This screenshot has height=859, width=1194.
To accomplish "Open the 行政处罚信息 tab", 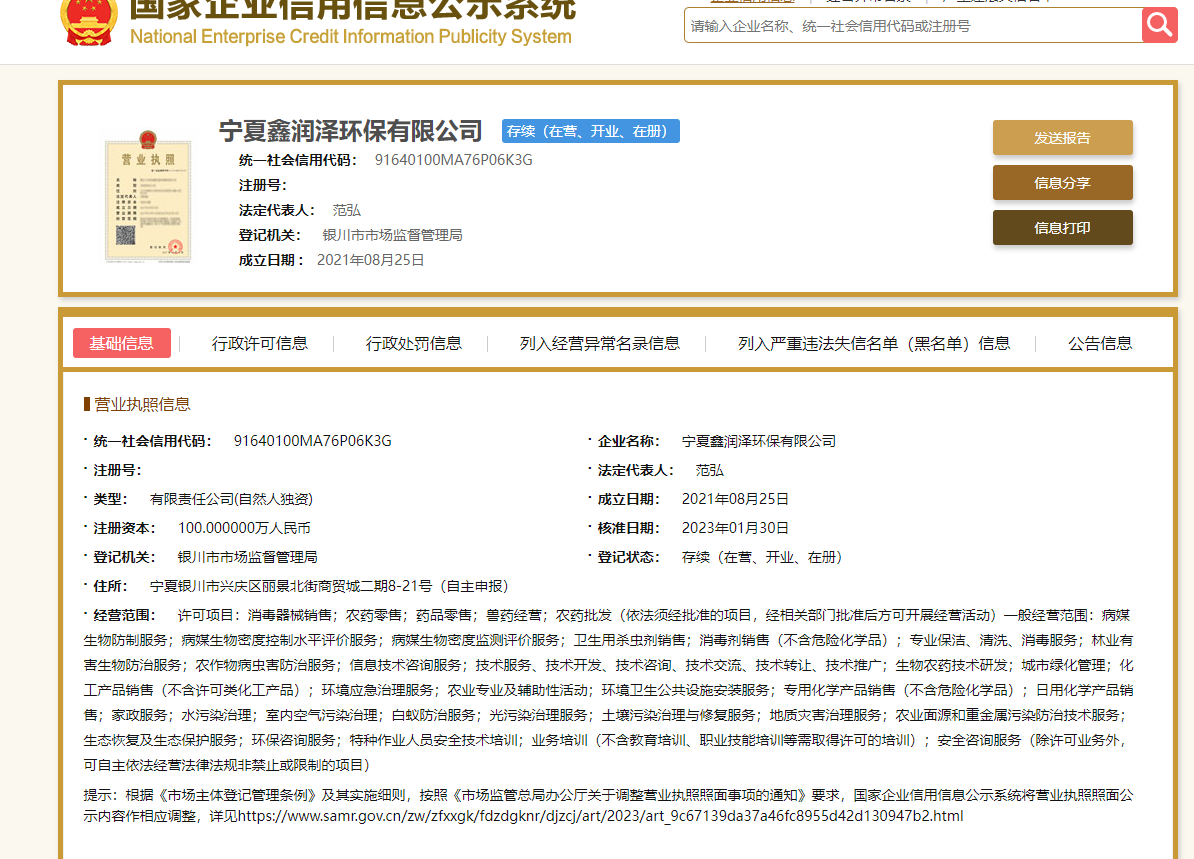I will (413, 343).
